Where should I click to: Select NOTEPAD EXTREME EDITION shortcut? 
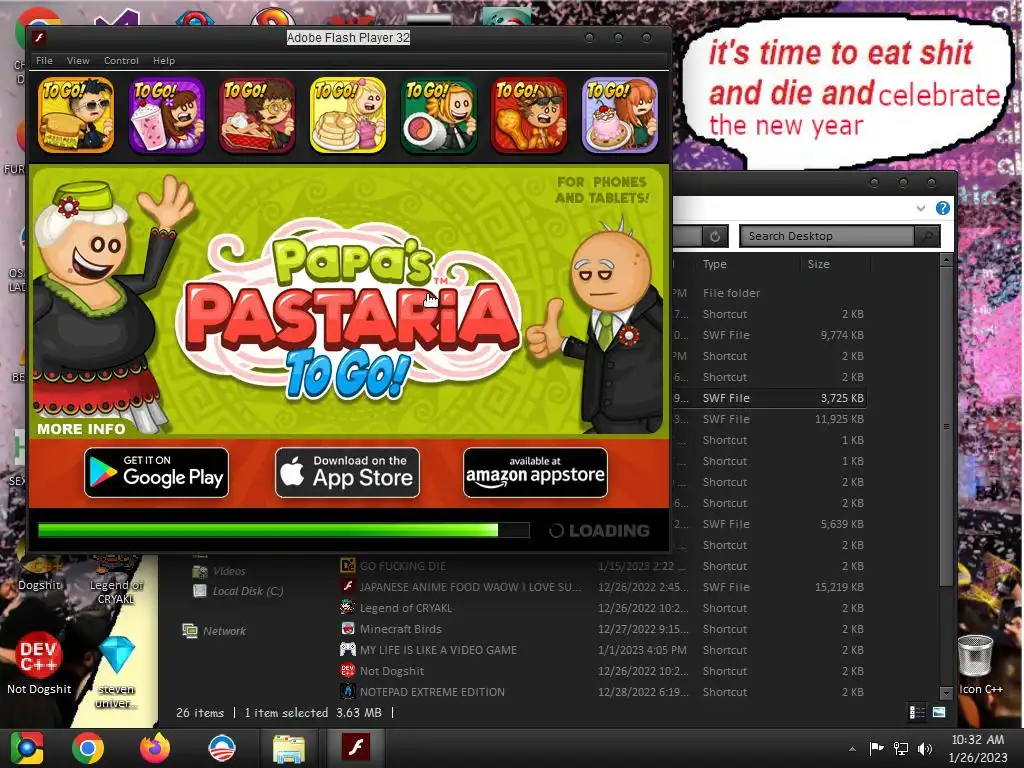click(x=605, y=691)
